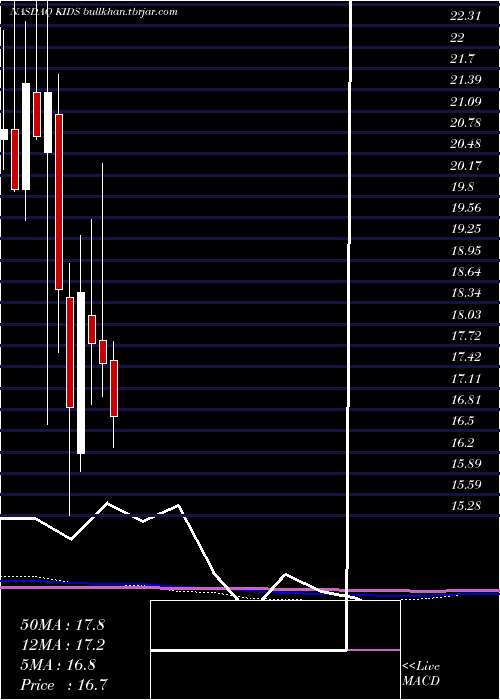Click the 19.25 price axis label

coord(466,229)
